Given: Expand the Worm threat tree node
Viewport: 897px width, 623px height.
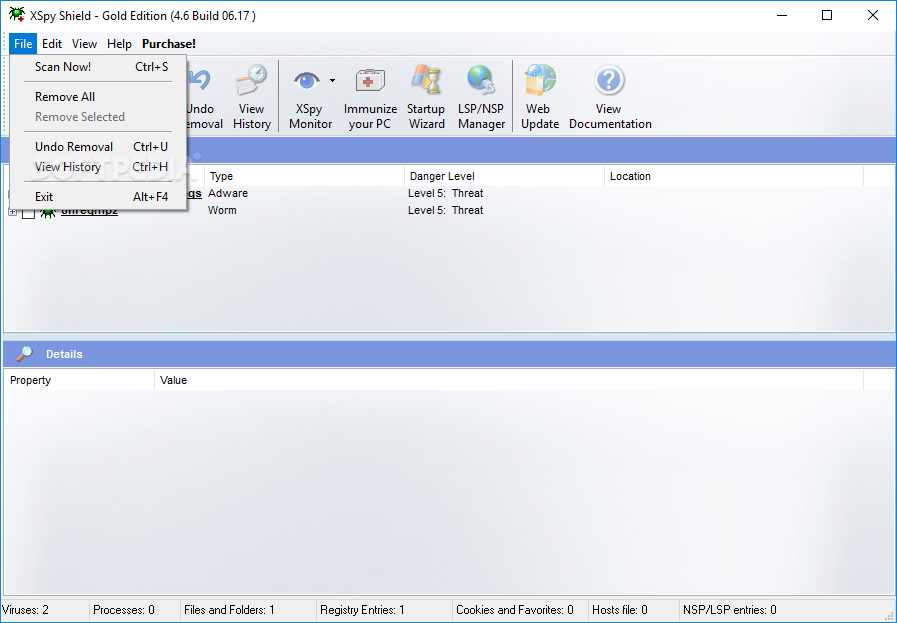Looking at the screenshot, I should point(13,212).
